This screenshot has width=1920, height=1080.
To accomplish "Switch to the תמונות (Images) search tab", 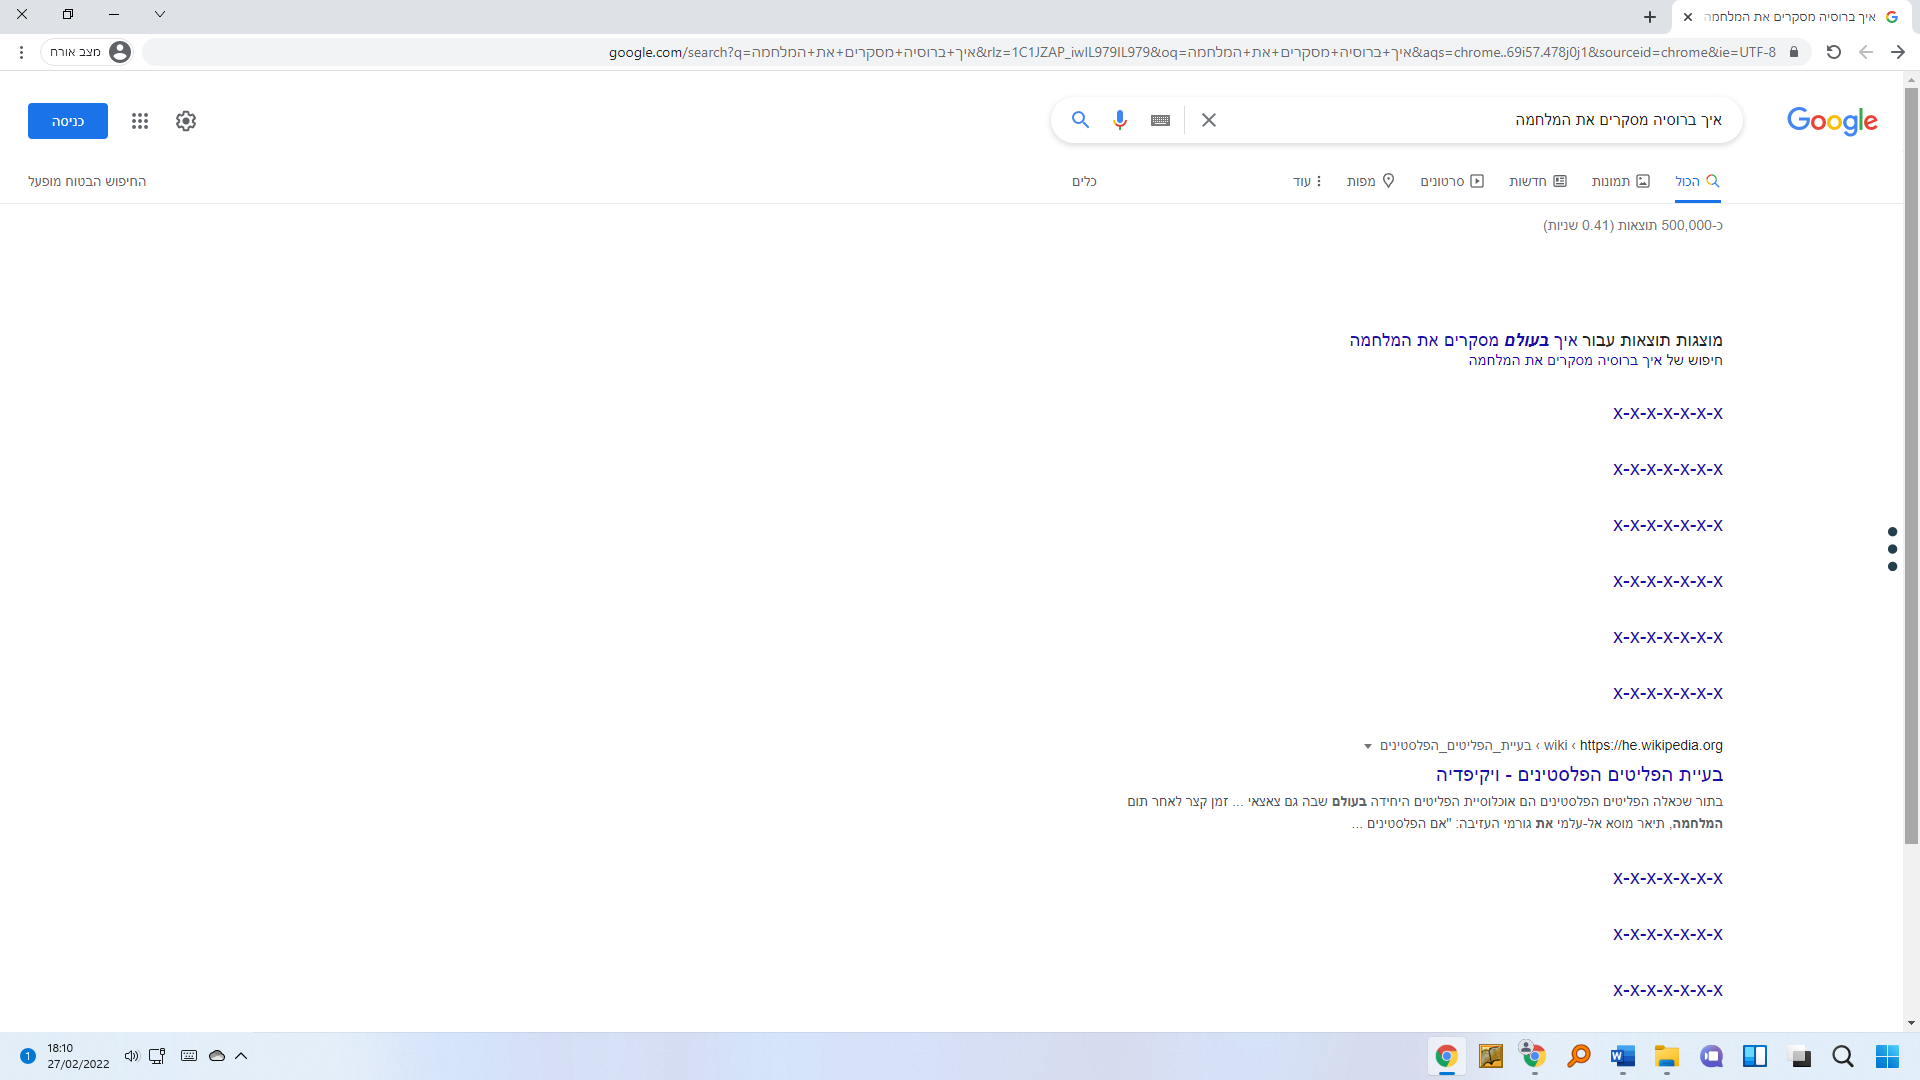I will tap(1622, 181).
